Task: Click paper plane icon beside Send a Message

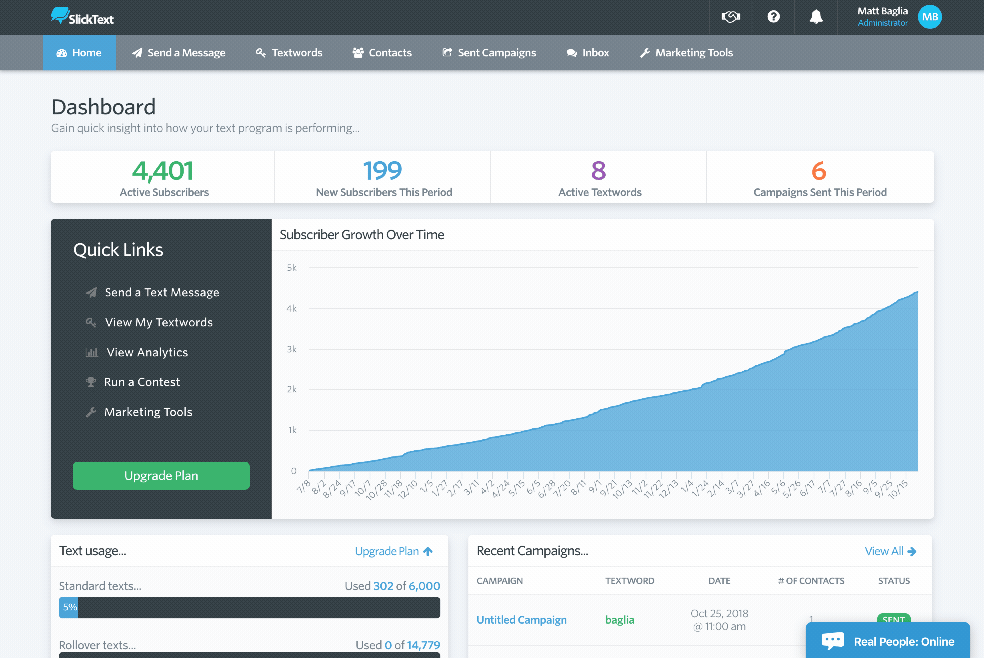Action: point(137,53)
